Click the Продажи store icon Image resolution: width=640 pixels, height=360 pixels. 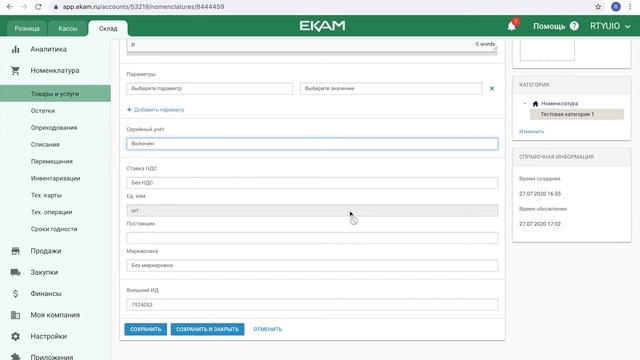point(16,251)
